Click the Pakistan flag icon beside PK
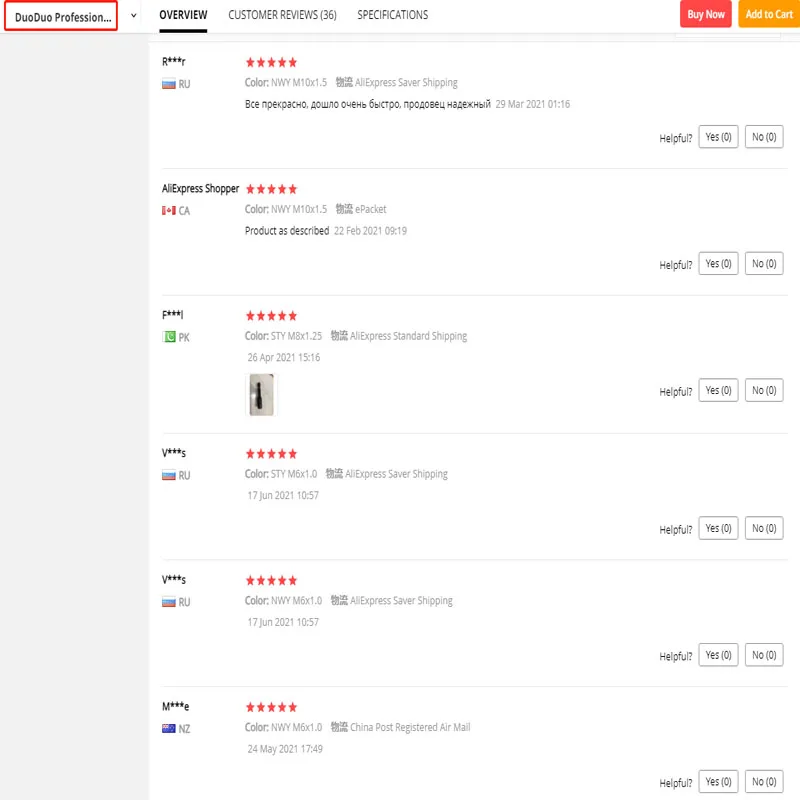 coord(169,337)
